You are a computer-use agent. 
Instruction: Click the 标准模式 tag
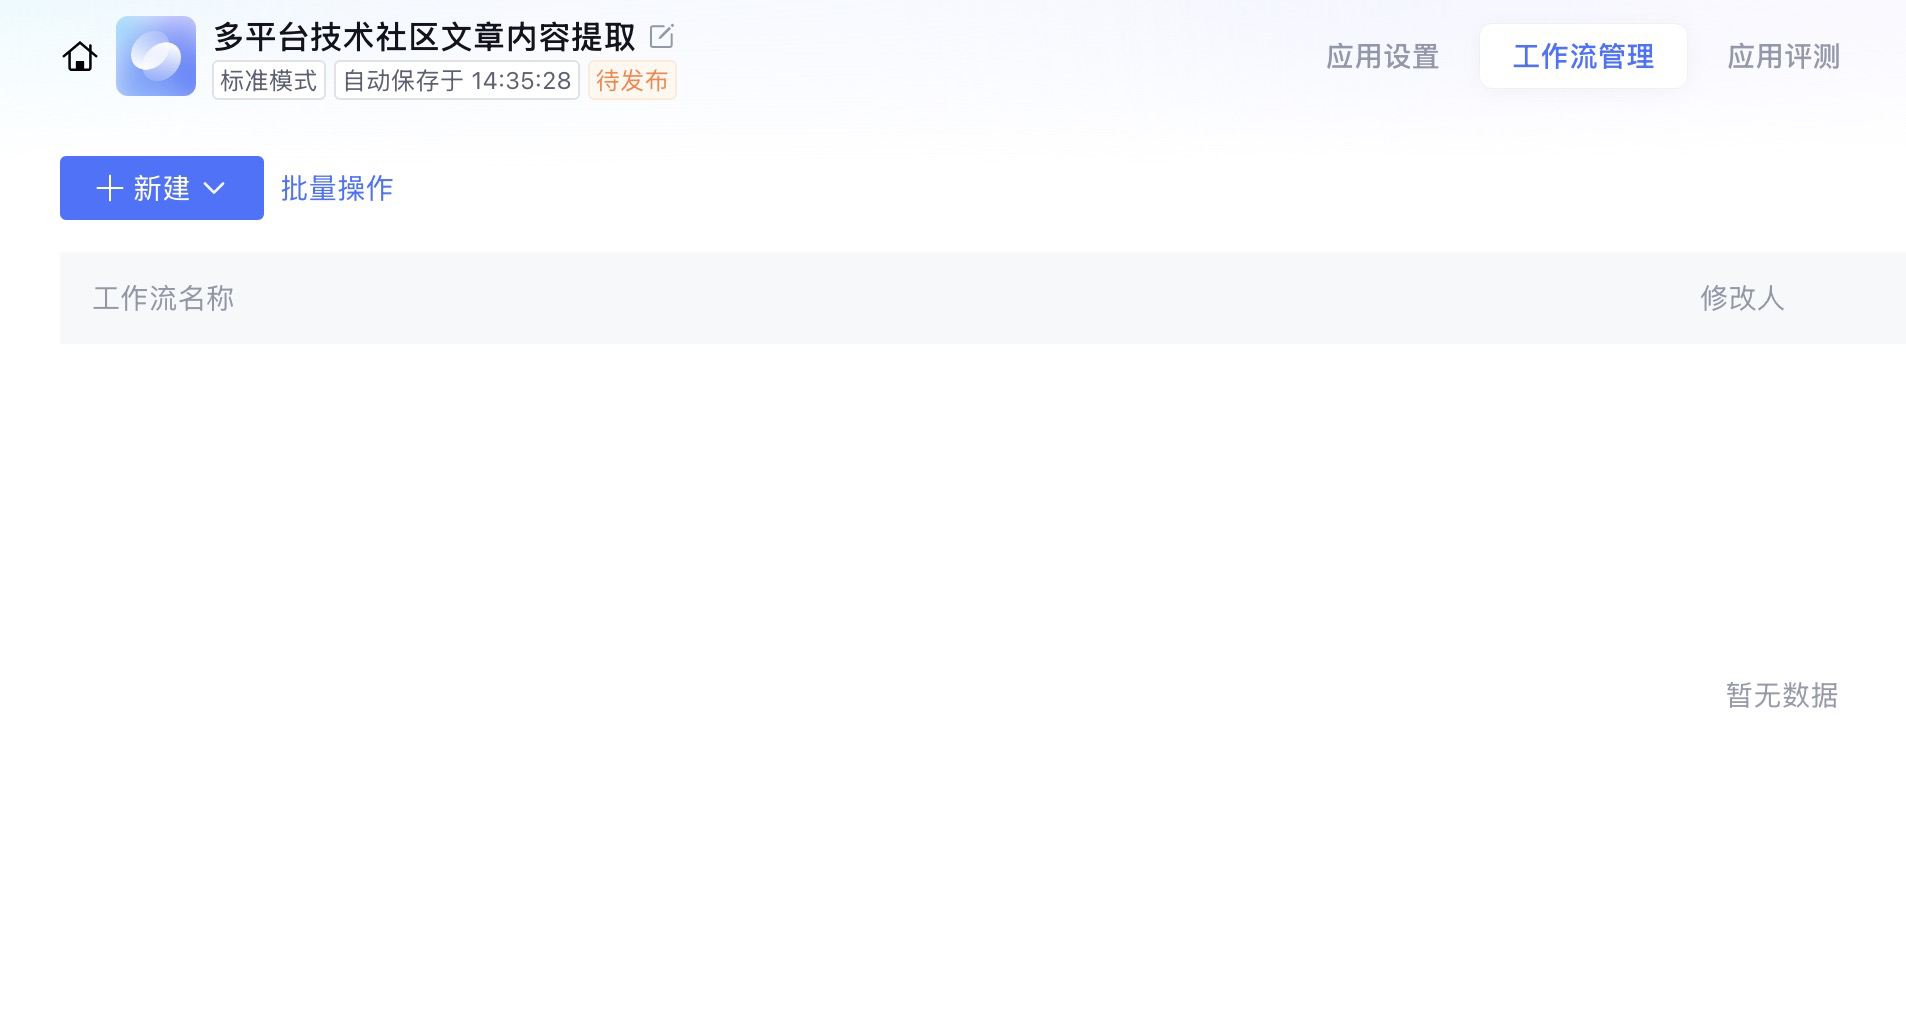(x=269, y=80)
